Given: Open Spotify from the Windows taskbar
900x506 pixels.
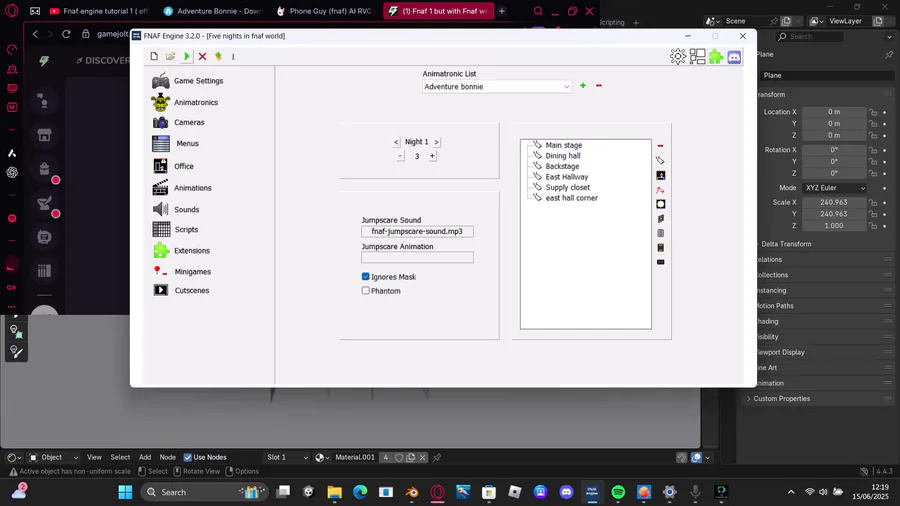Looking at the screenshot, I should point(618,492).
